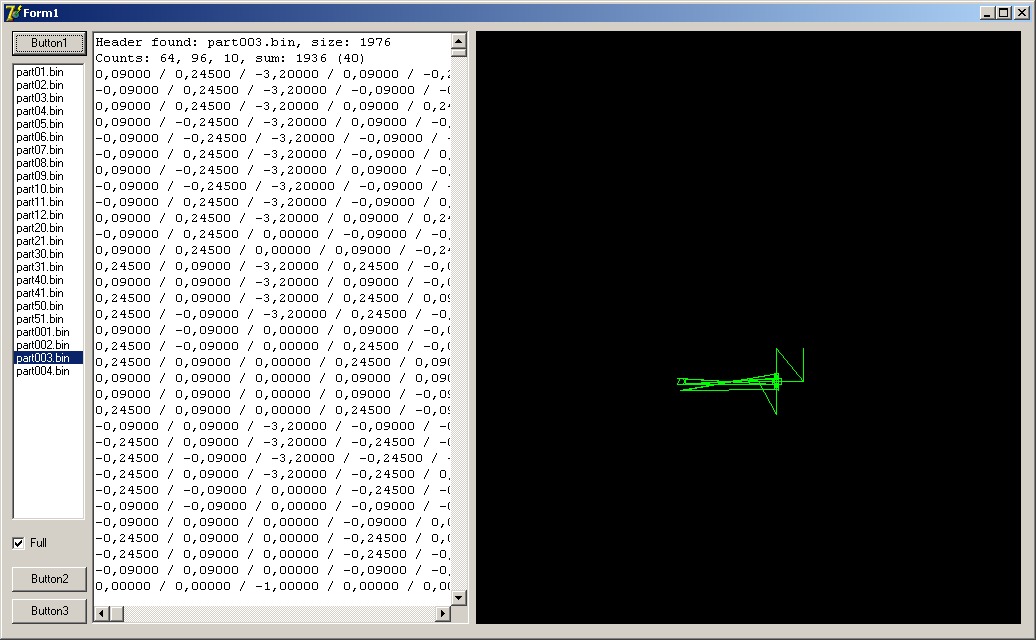Click the horizontal scrollbar thumb in the memo
1036x640 pixels.
117,614
